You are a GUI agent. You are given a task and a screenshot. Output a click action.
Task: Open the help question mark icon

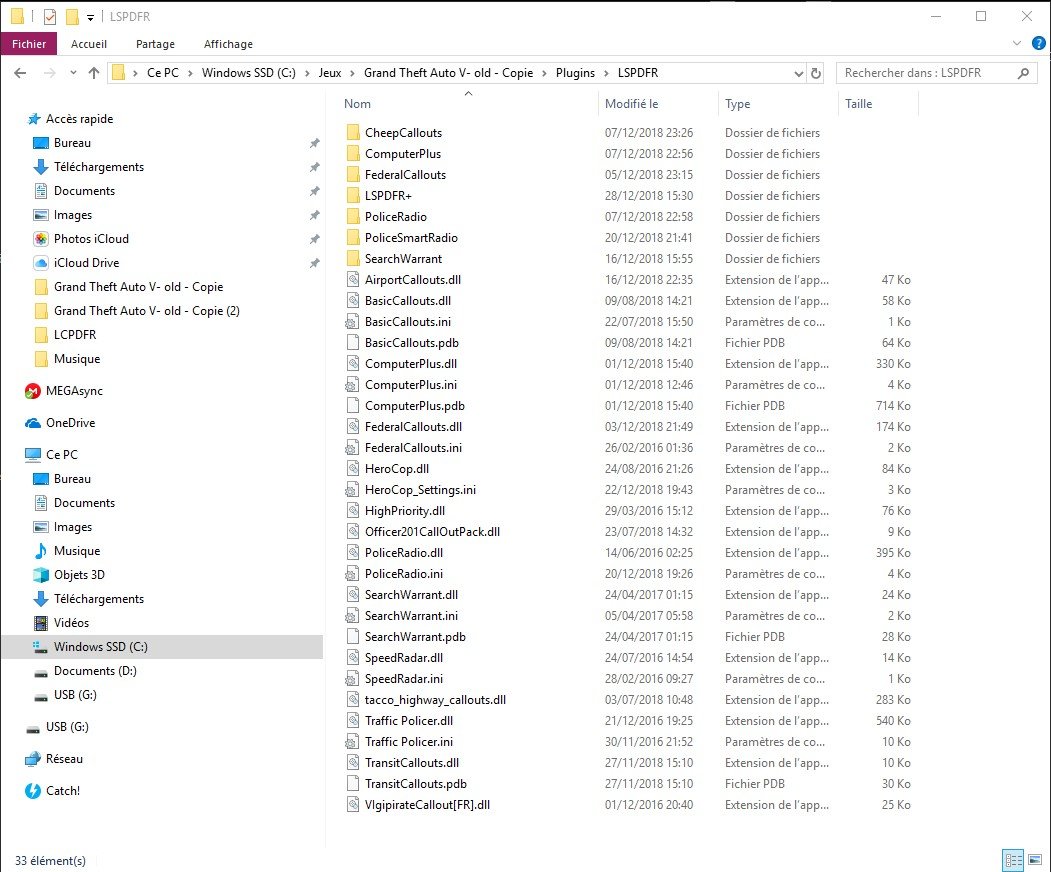[1038, 44]
